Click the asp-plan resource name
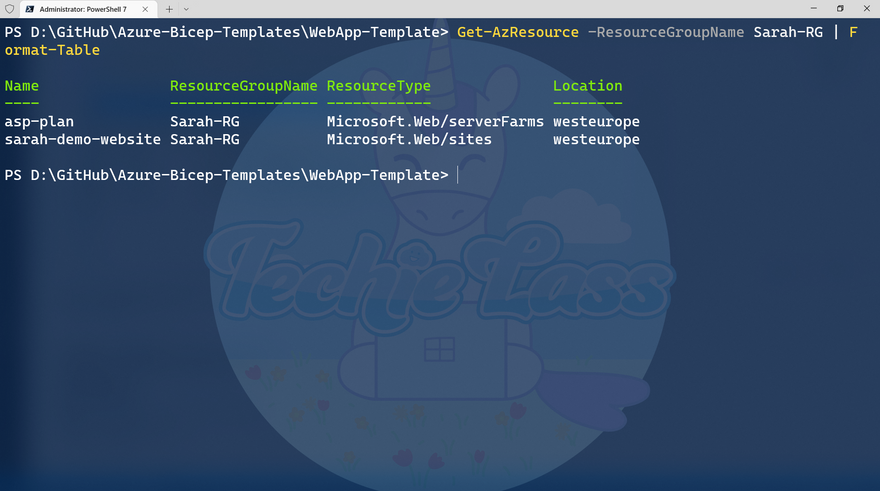 pyautogui.click(x=39, y=121)
